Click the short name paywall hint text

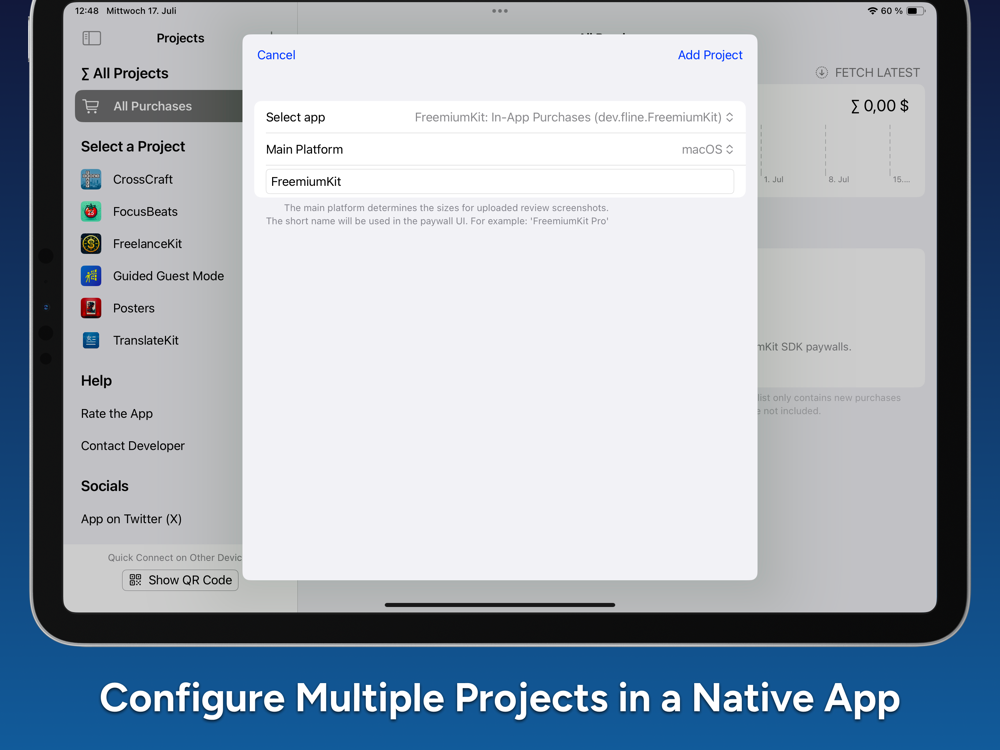tap(437, 221)
